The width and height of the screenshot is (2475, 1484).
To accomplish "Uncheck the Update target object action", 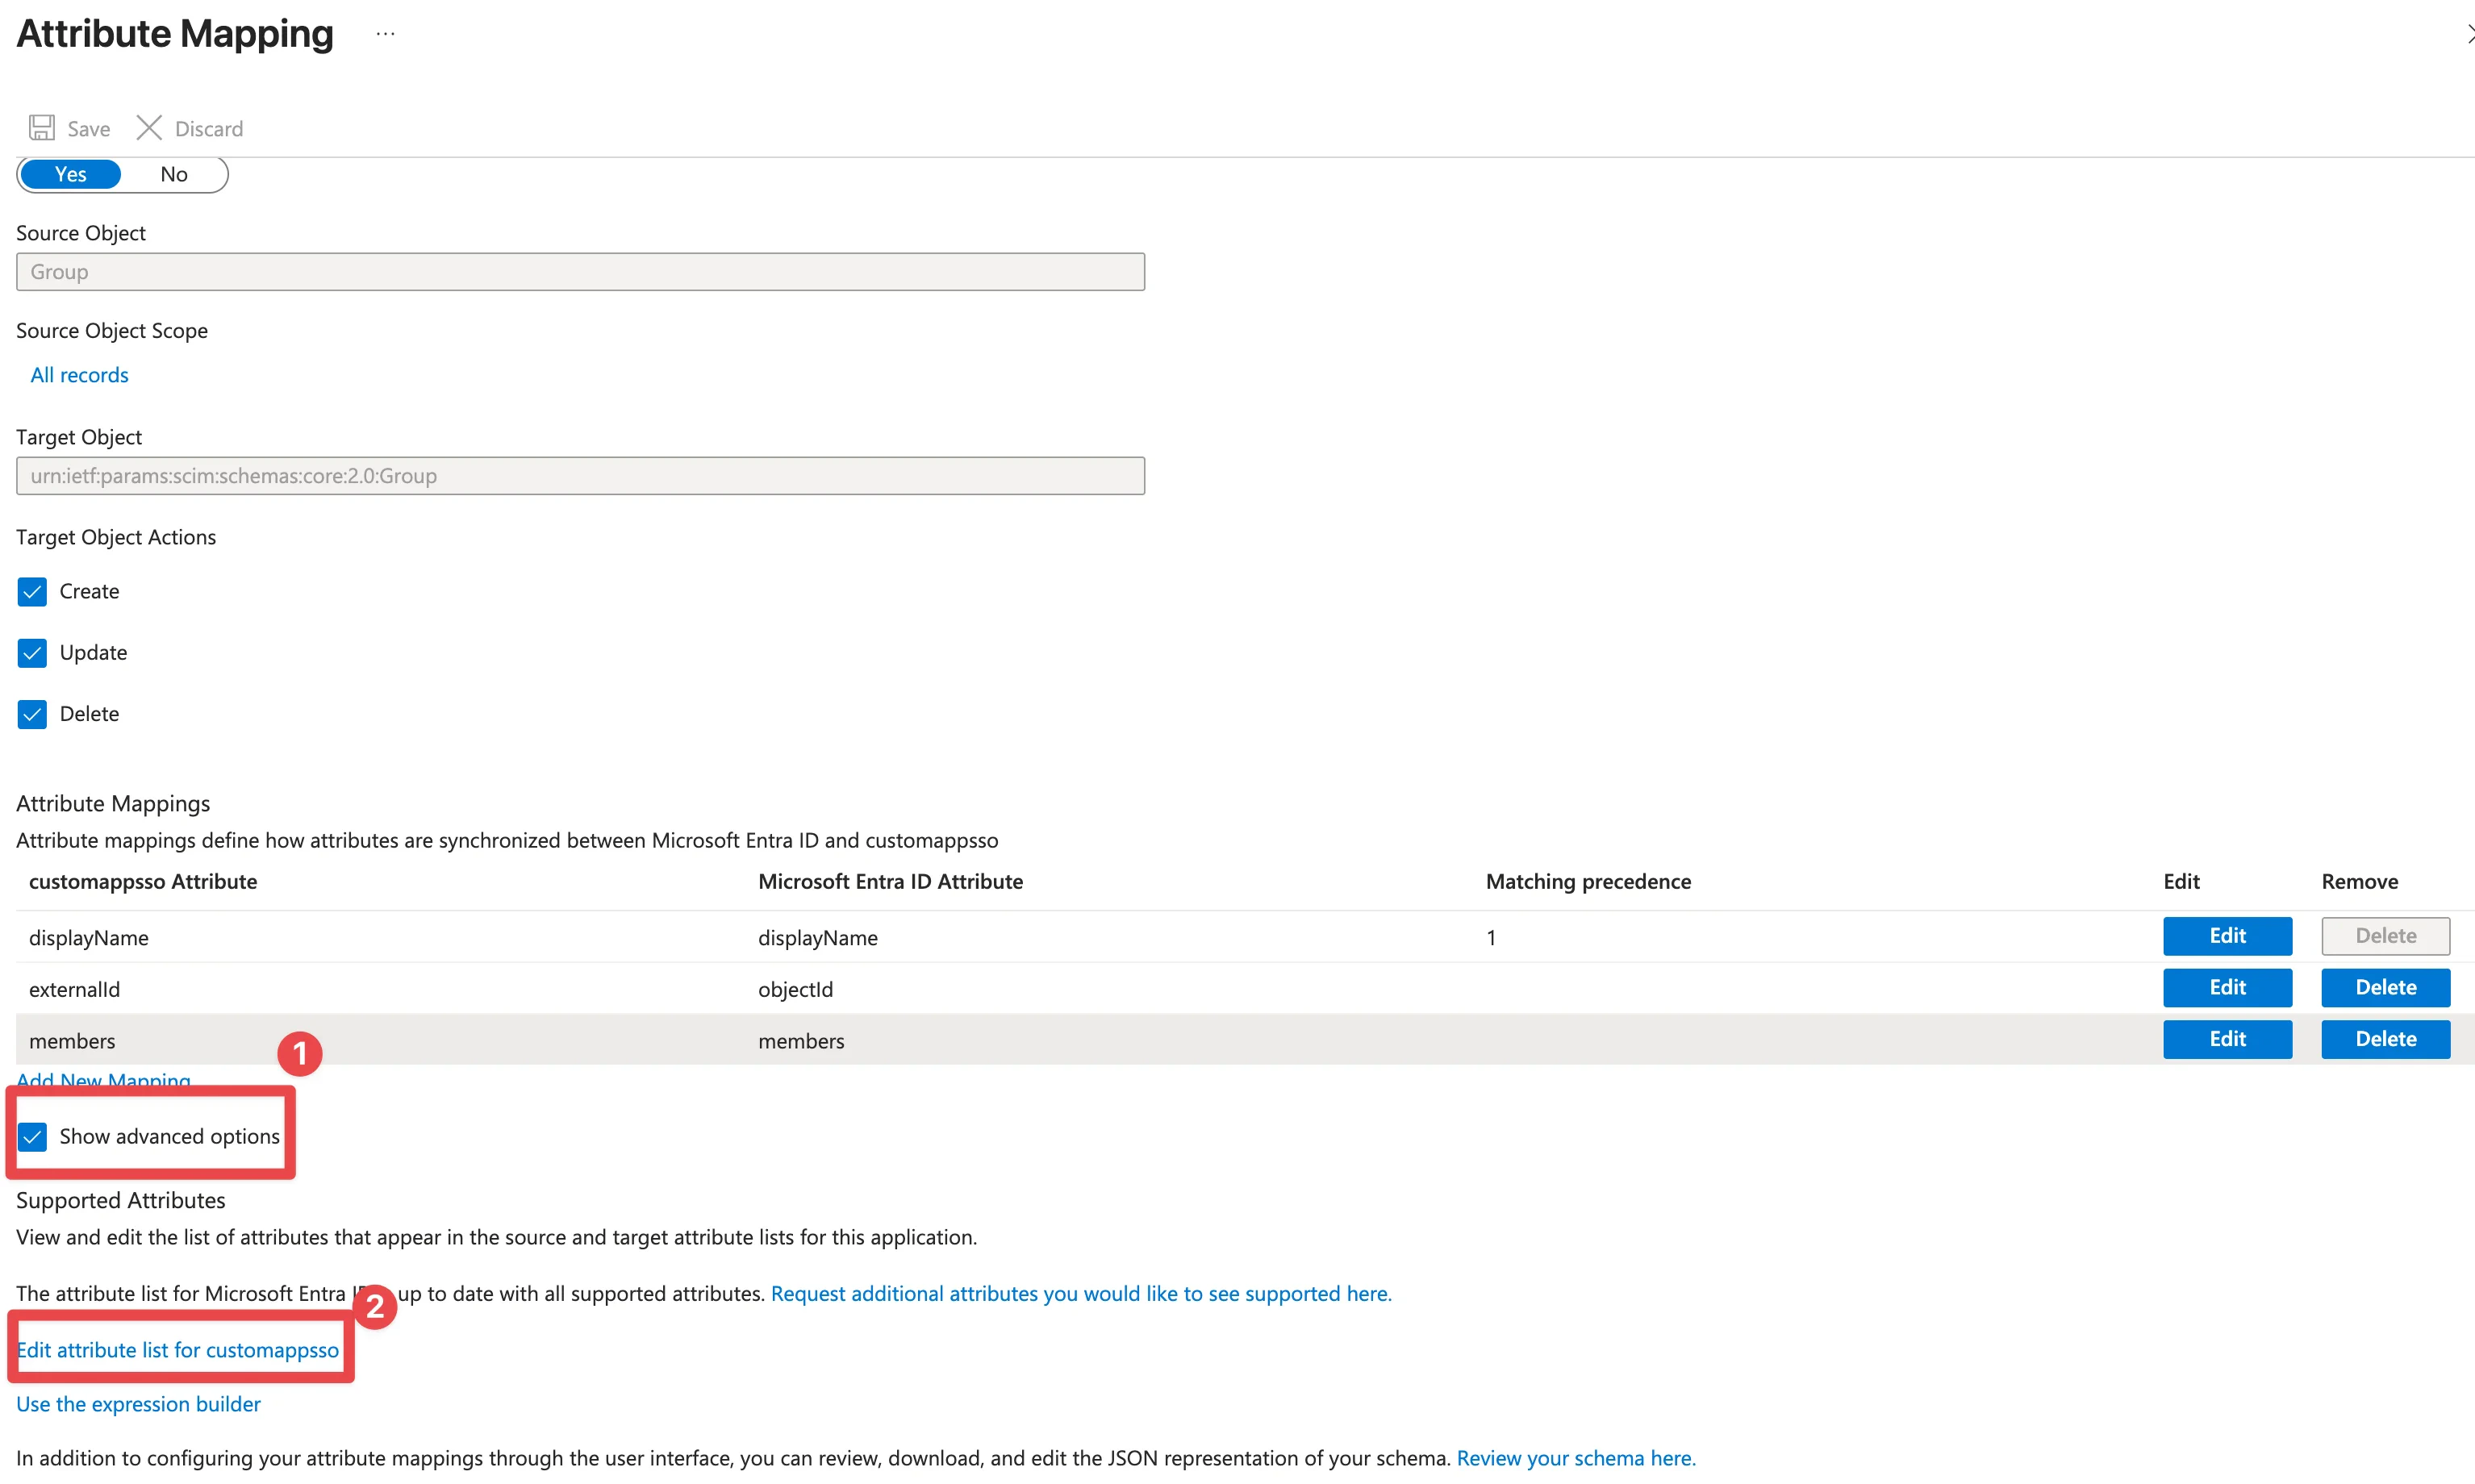I will (x=31, y=652).
